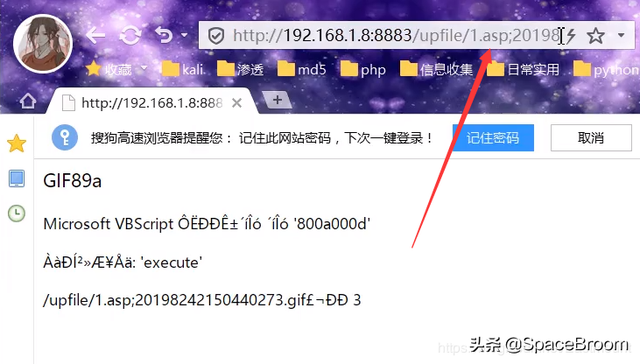
Task: Click the '800a000d' error line
Action: point(207,224)
